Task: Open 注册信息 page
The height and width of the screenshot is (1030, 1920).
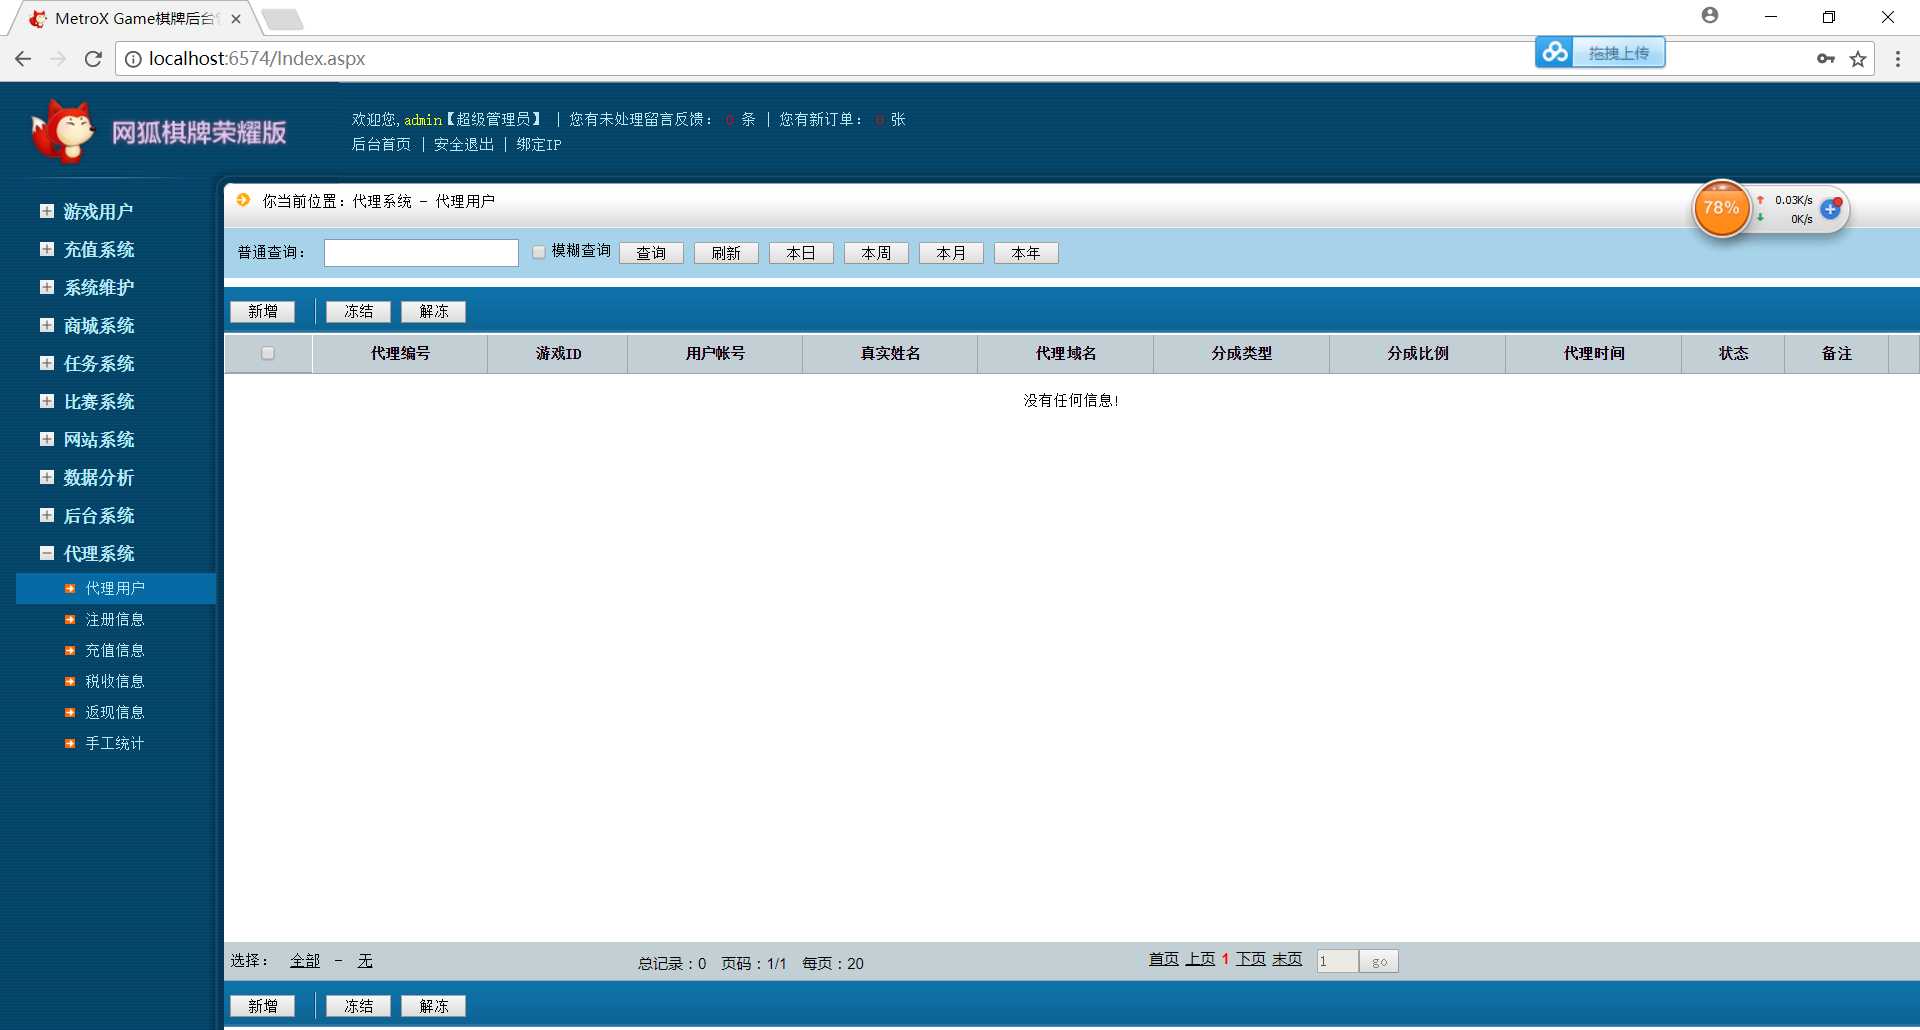Action: point(115,620)
